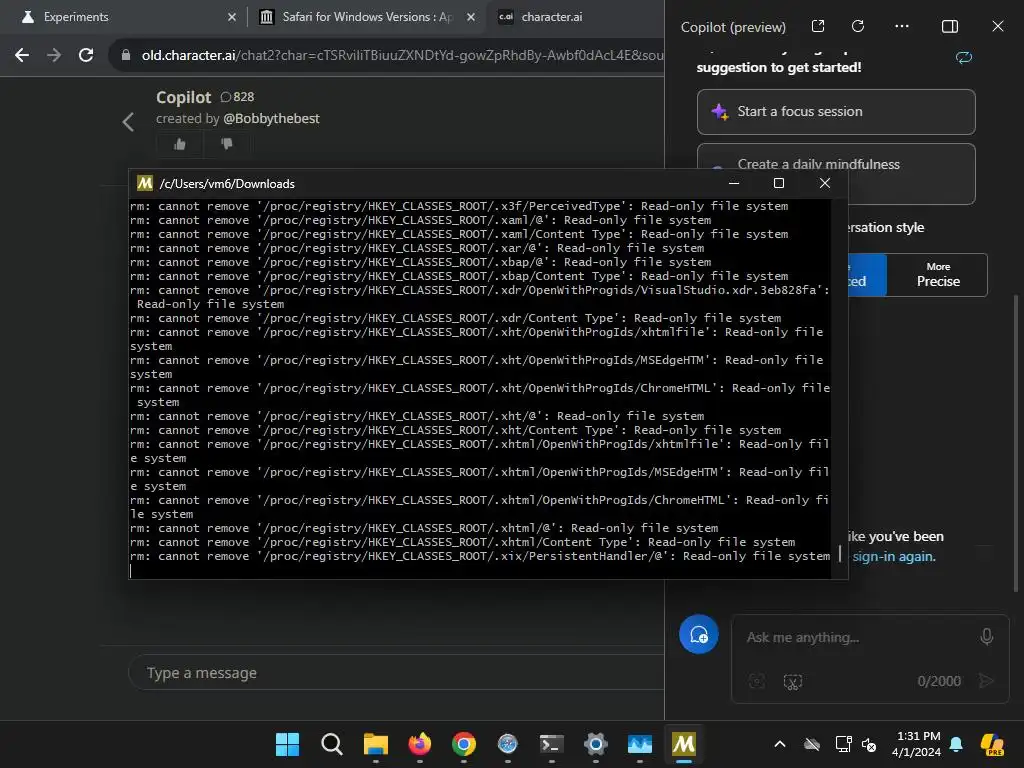Go back using the browser back arrow
Screen dimensions: 1024x768
[x=22, y=56]
